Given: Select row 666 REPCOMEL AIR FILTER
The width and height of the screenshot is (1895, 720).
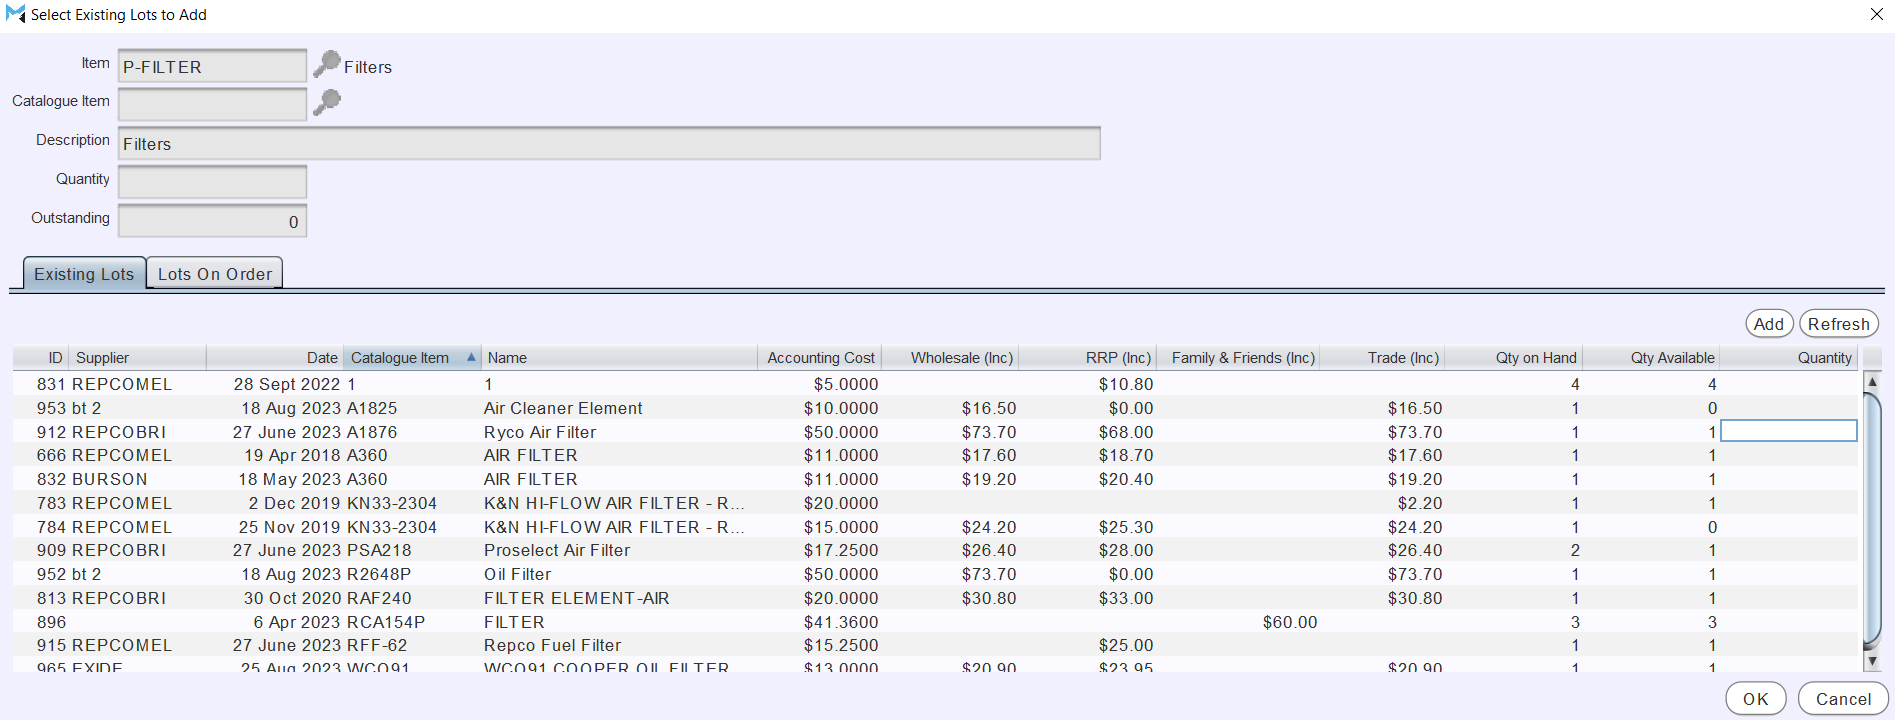Looking at the screenshot, I should point(935,455).
